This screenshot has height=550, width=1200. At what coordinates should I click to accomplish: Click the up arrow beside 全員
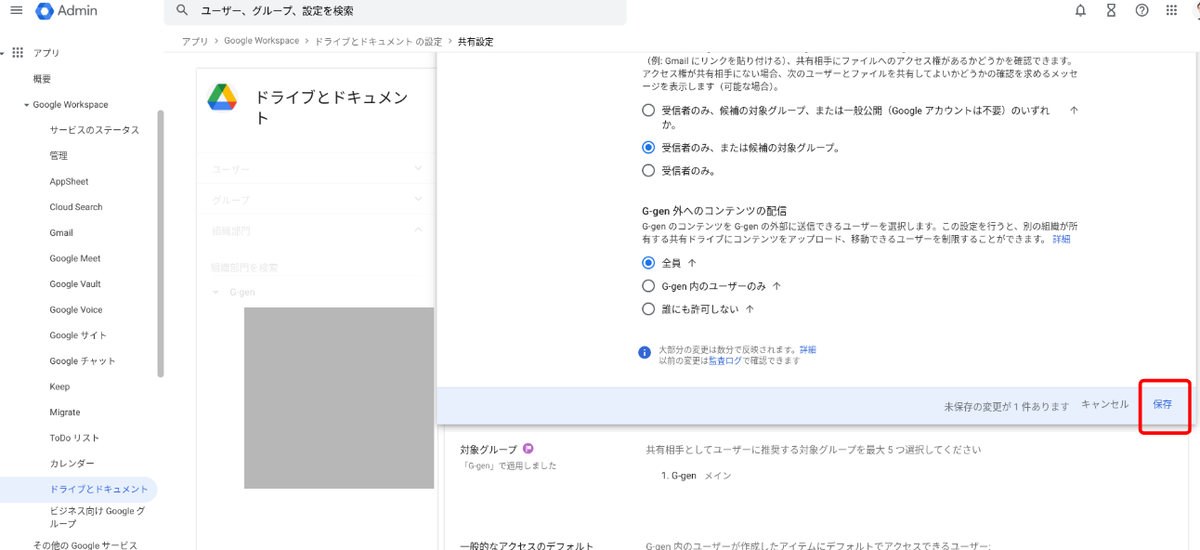point(692,263)
